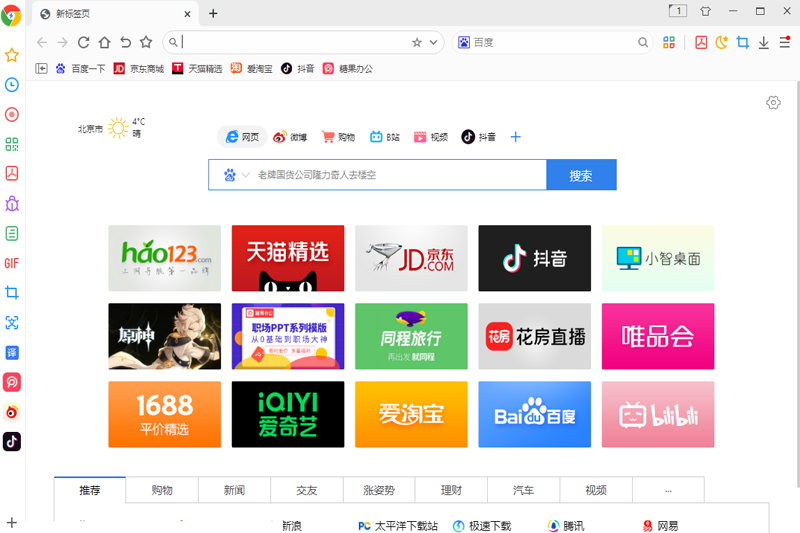Expand more tabs with ellipsis
This screenshot has height=533, width=800.
coord(668,490)
